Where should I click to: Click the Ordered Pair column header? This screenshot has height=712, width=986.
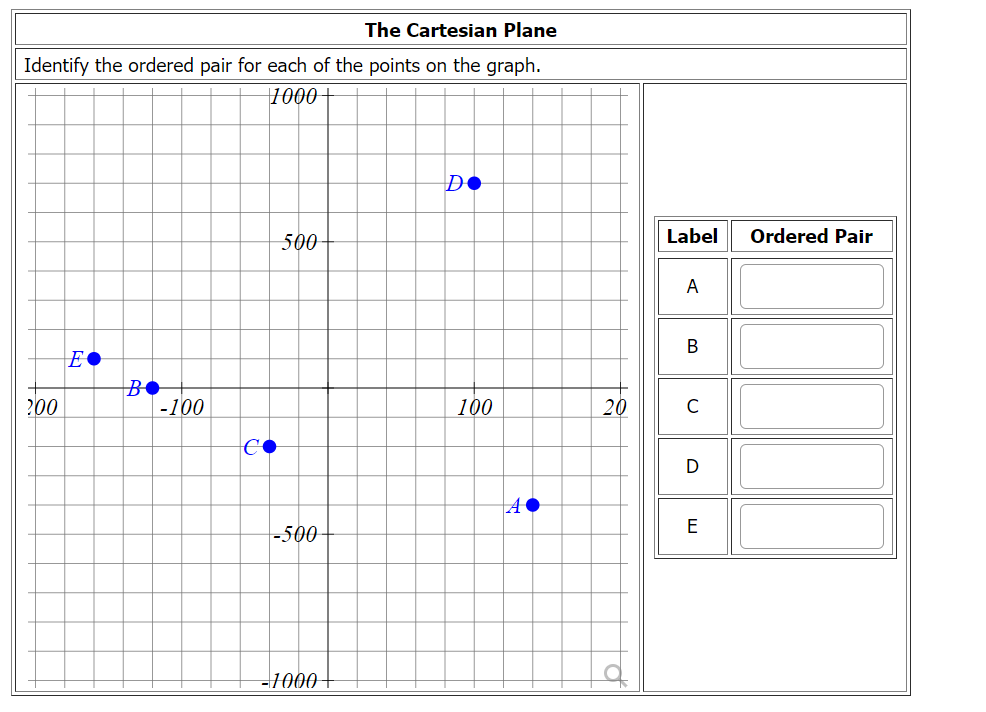click(x=811, y=236)
